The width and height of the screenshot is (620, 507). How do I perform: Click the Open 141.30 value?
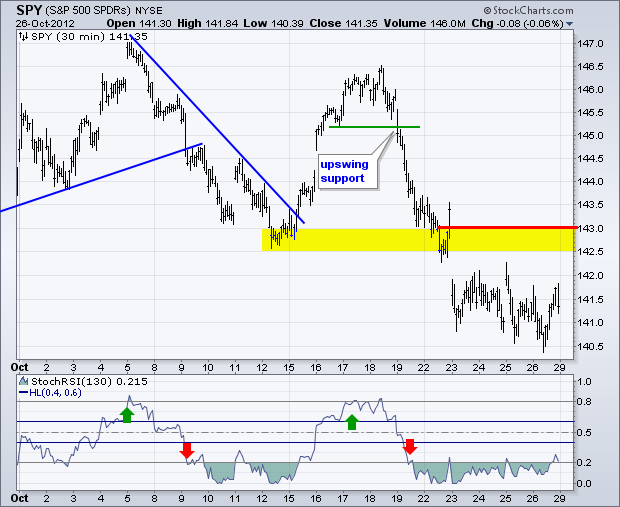[139, 24]
